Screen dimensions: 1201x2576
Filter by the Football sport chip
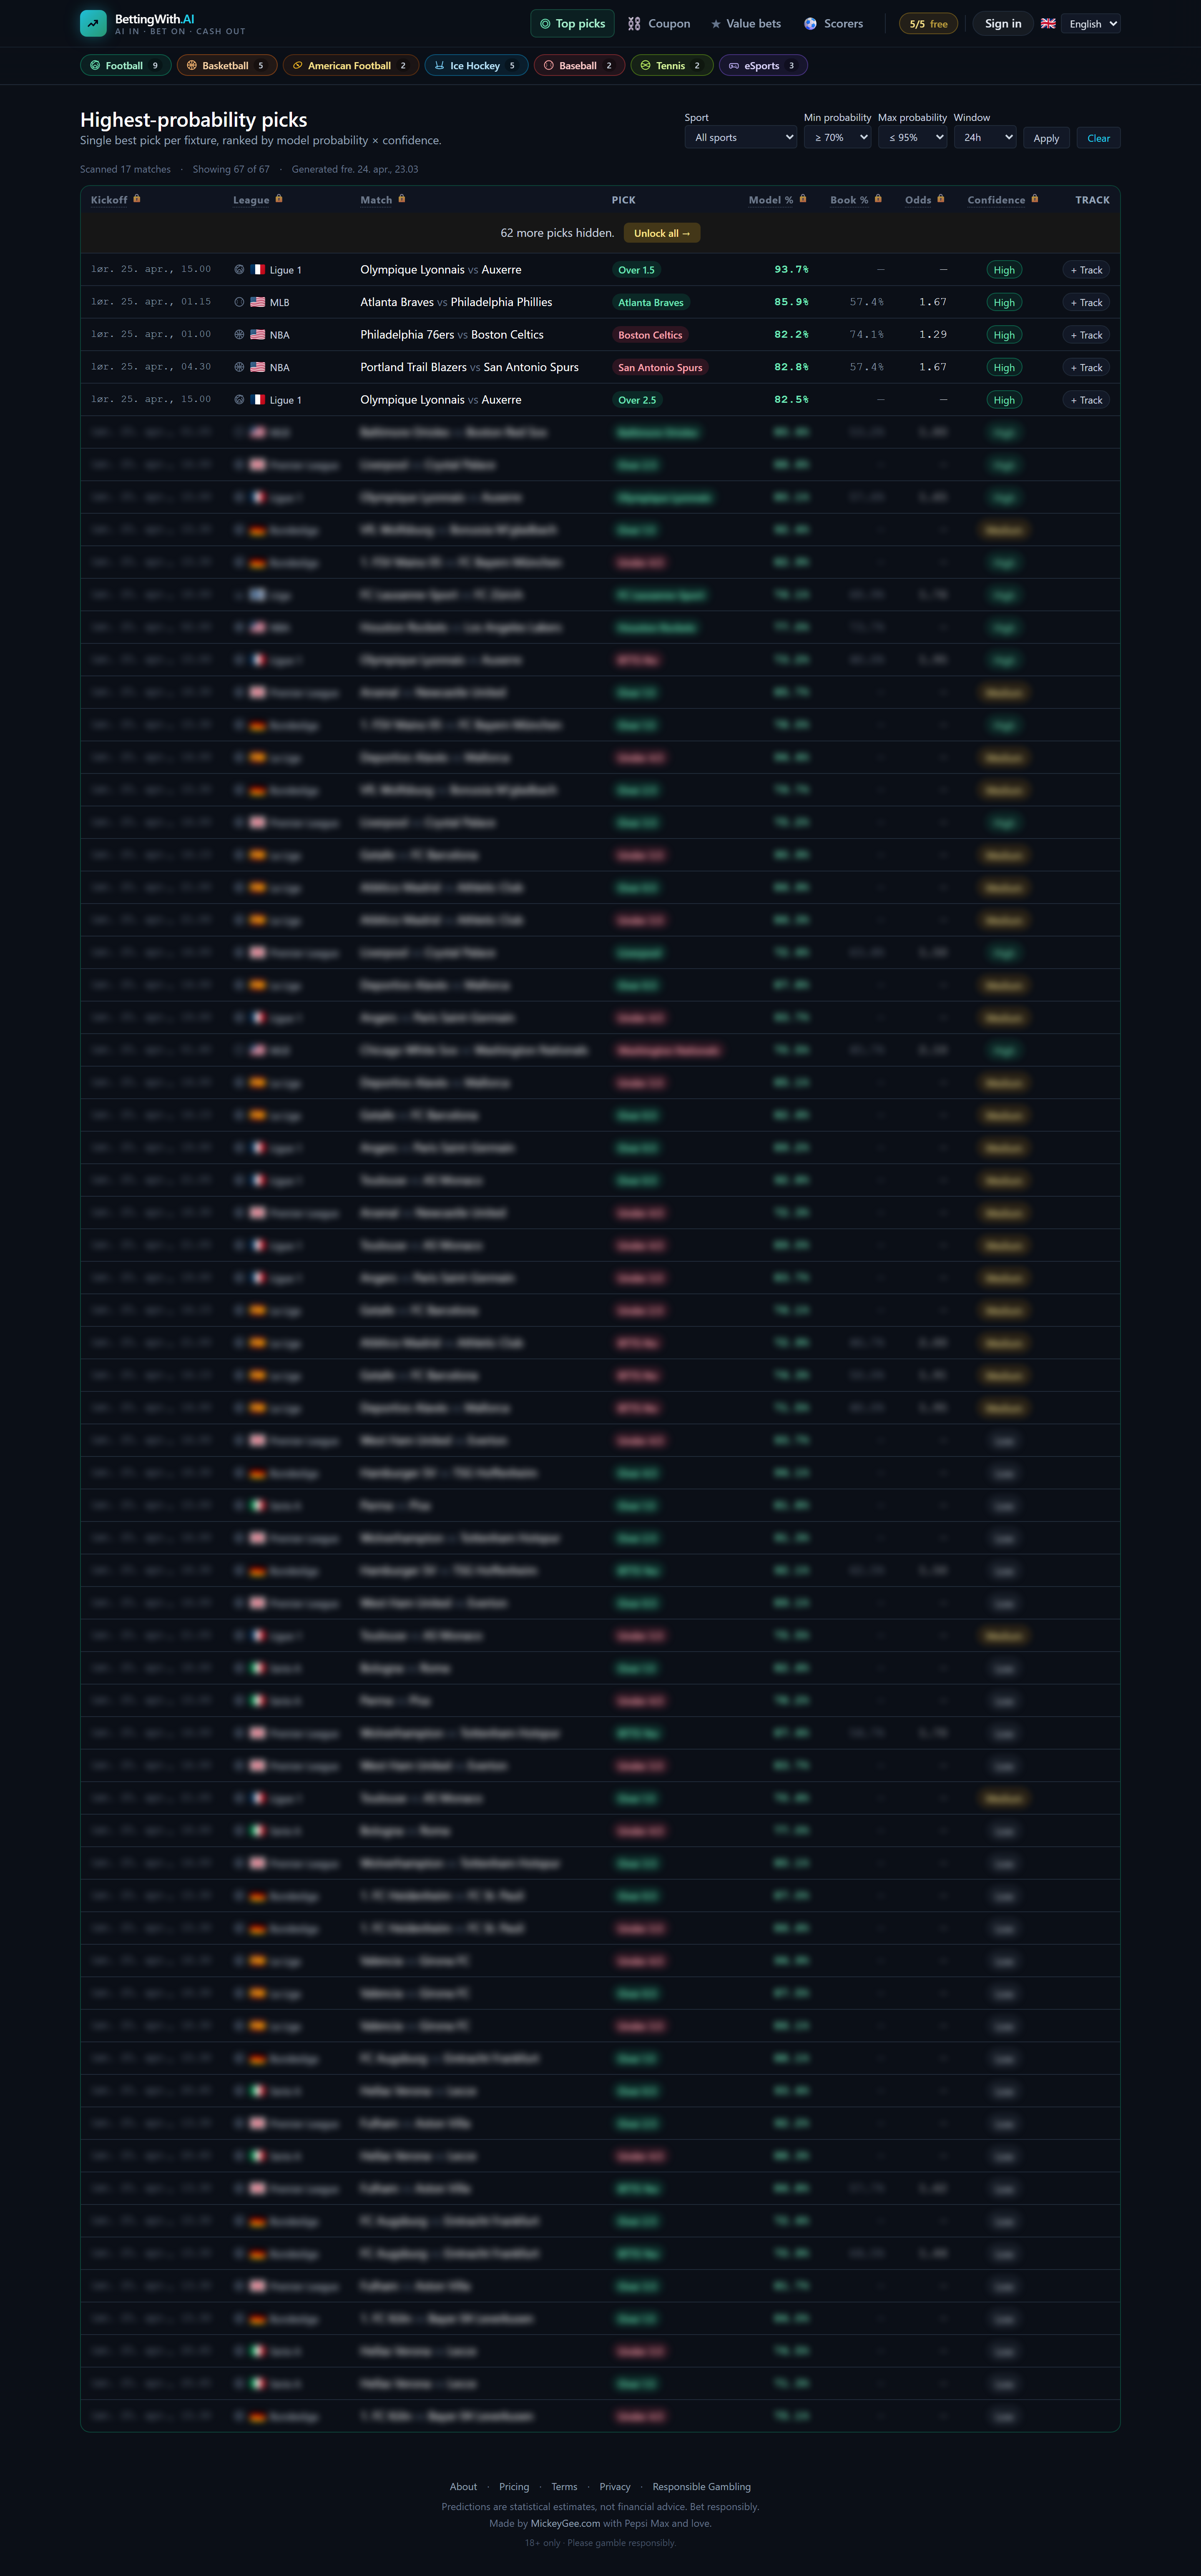pyautogui.click(x=125, y=66)
